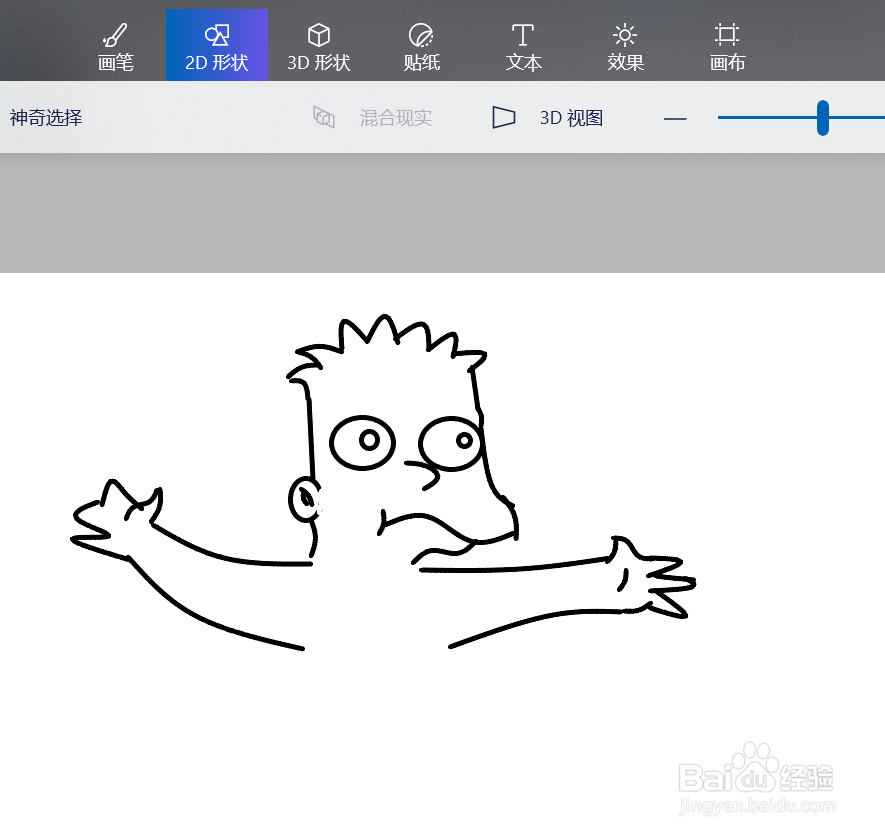
Task: Open the 画布 canvas tab
Action: pyautogui.click(x=727, y=45)
